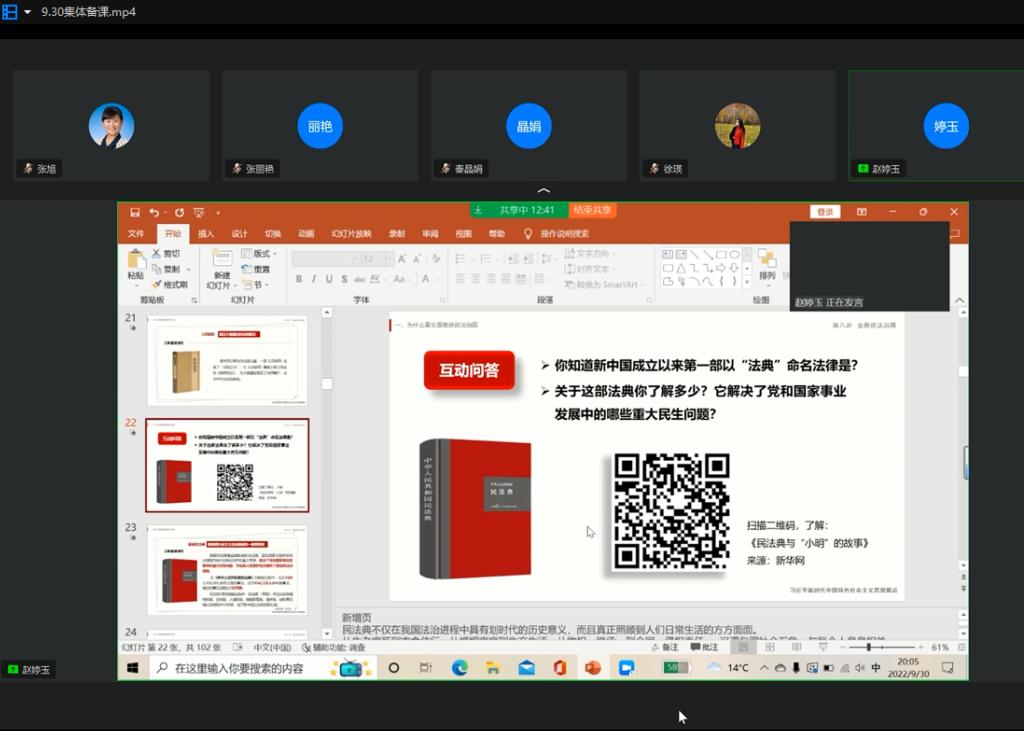
Task: Toggle Bold formatting in the font group
Action: tap(299, 279)
